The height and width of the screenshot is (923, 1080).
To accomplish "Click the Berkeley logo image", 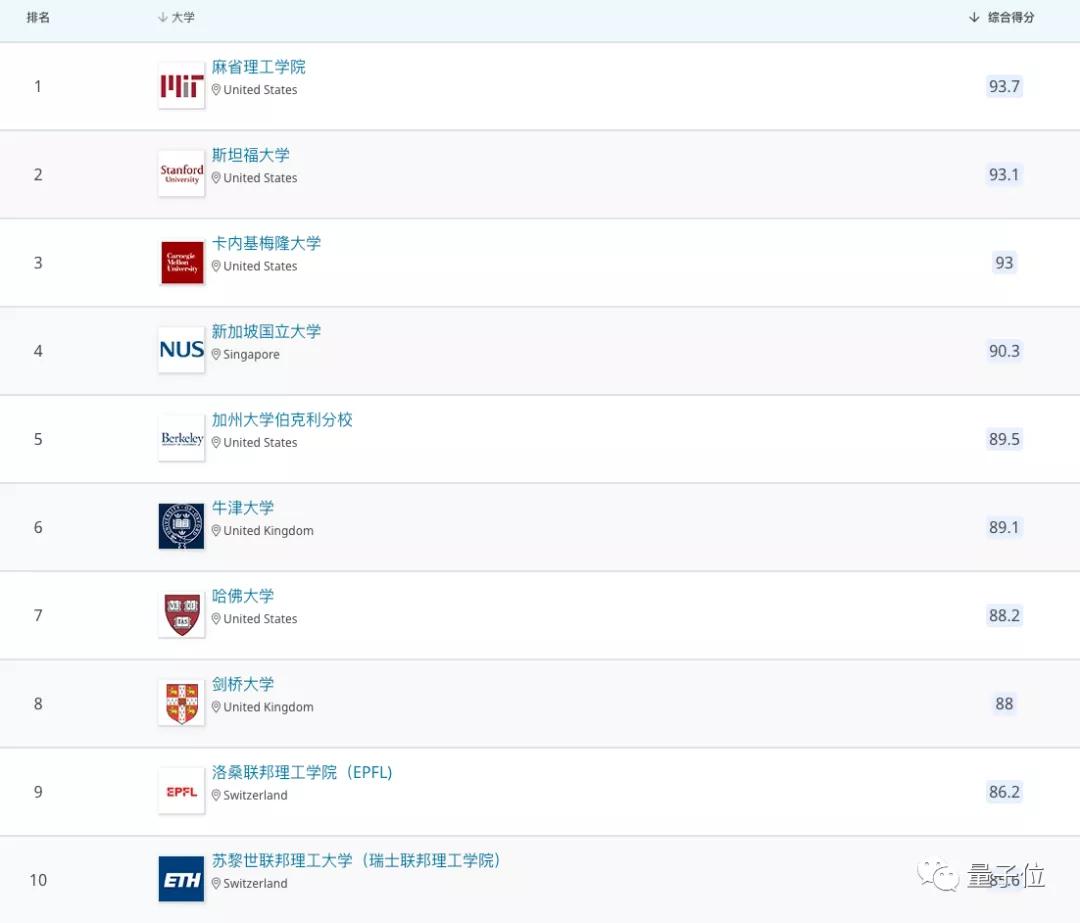I will click(x=181, y=438).
